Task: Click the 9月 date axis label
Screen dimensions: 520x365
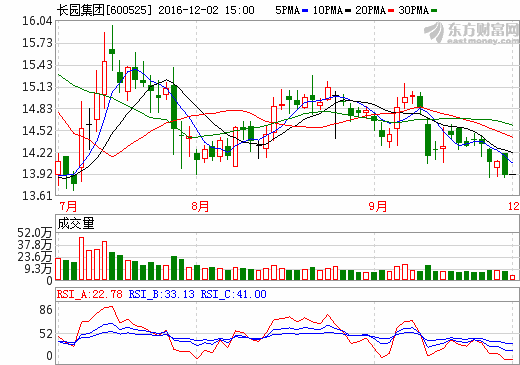Action: (378, 206)
